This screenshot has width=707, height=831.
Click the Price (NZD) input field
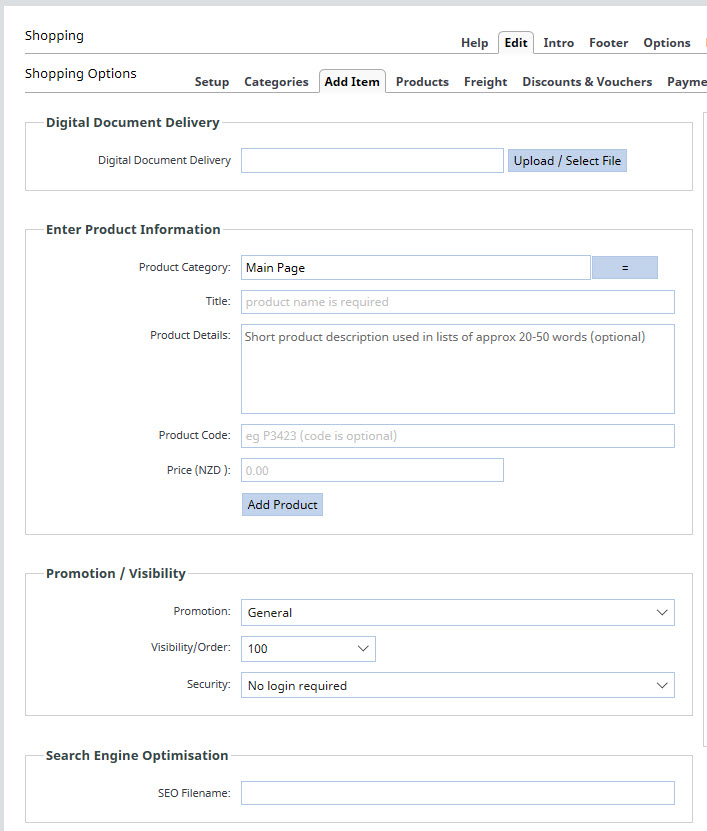tap(372, 470)
